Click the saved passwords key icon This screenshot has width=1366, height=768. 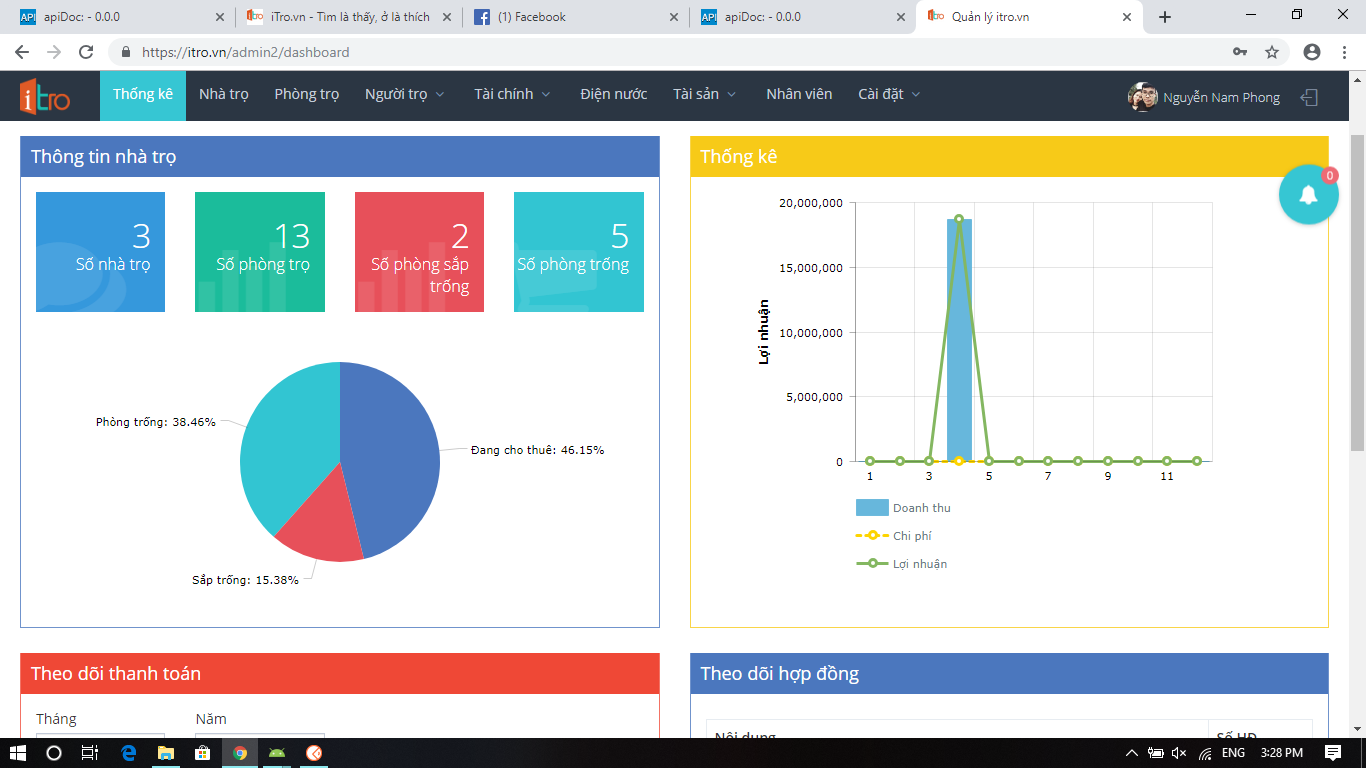pos(1240,52)
